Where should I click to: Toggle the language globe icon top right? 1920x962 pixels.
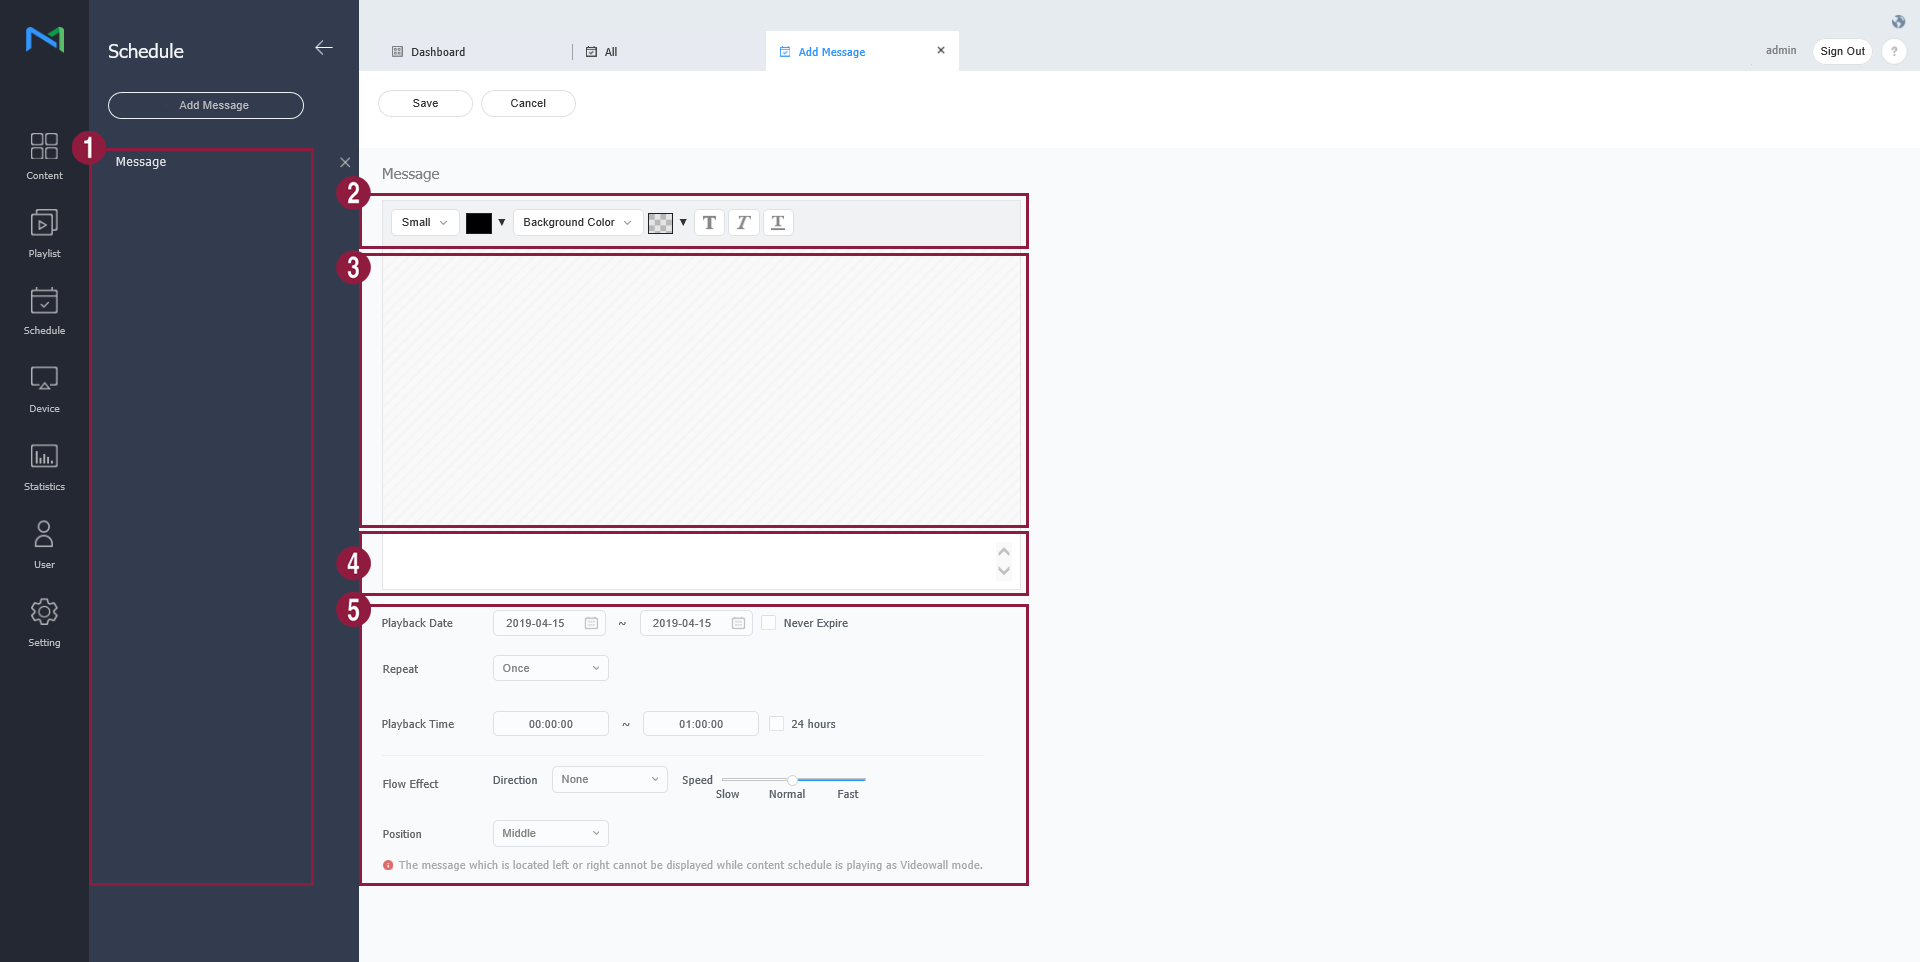pos(1897,21)
